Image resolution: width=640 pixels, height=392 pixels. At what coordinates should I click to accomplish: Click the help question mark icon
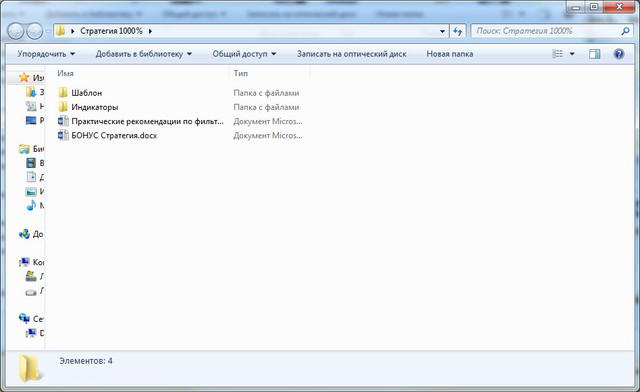tap(618, 54)
